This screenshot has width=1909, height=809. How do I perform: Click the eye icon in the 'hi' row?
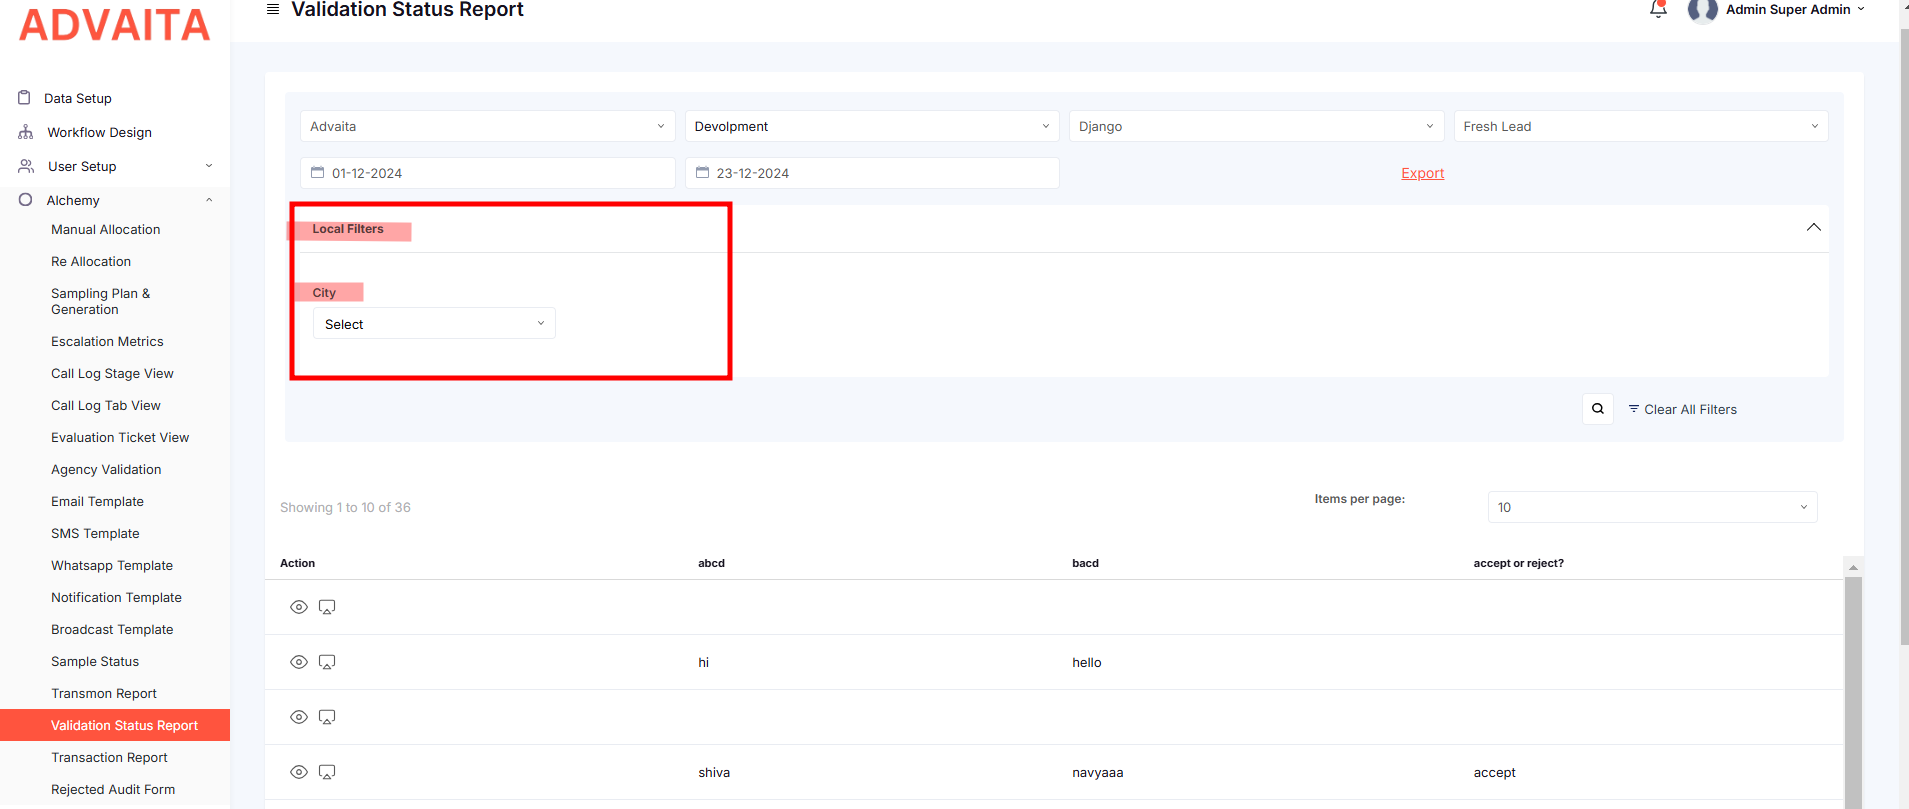(298, 662)
